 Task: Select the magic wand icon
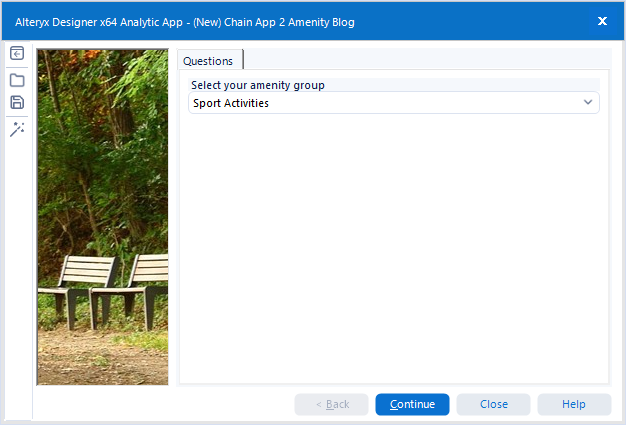17,129
